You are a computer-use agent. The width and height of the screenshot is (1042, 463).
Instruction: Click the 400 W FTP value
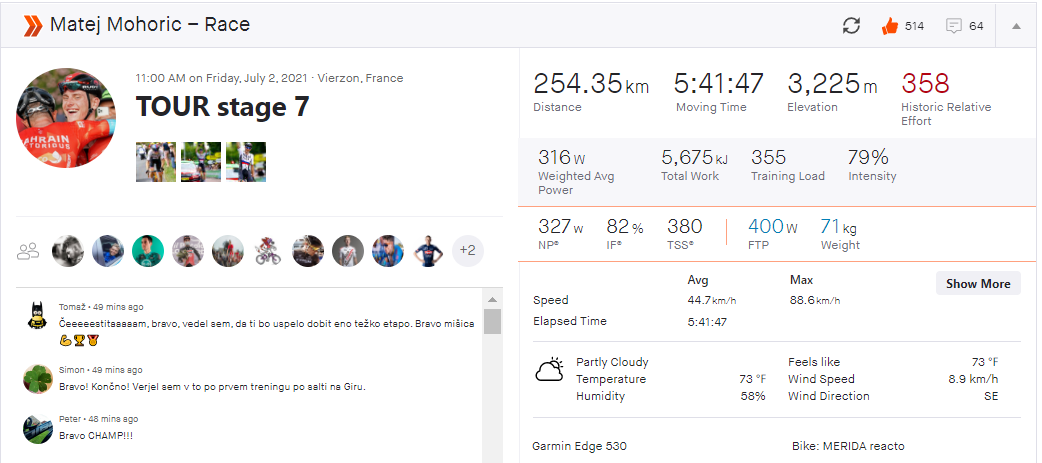pyautogui.click(x=773, y=227)
